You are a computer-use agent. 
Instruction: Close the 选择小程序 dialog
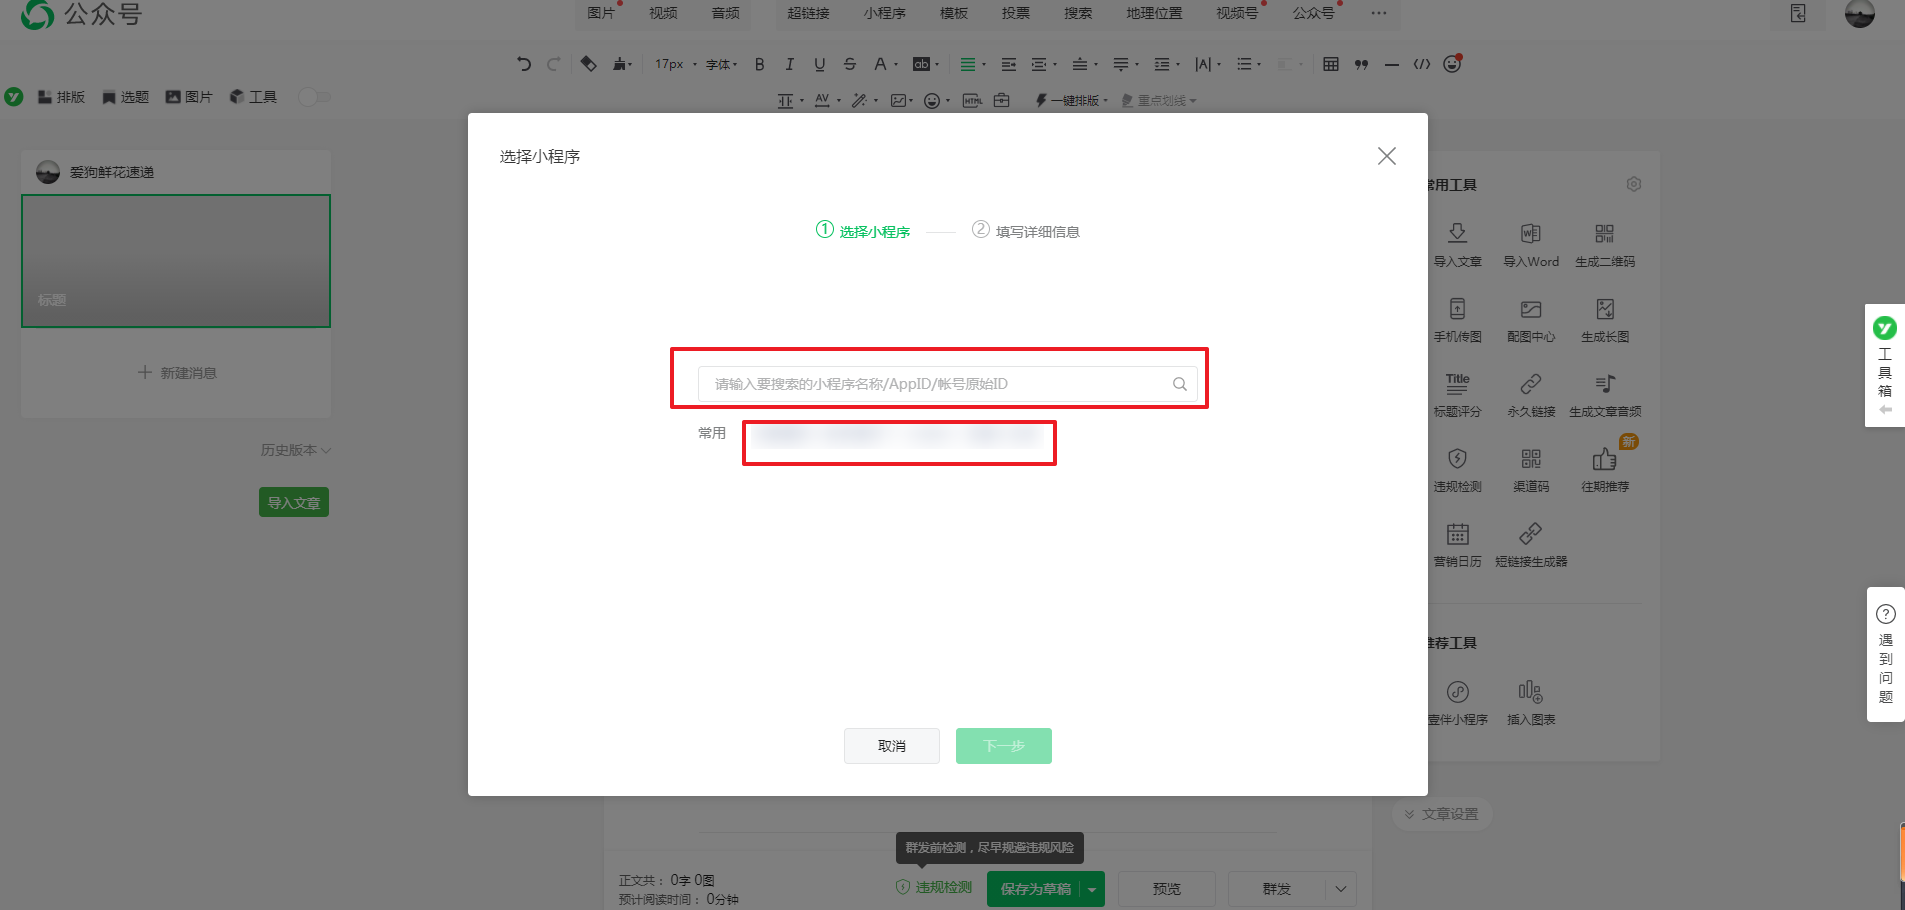tap(1387, 156)
